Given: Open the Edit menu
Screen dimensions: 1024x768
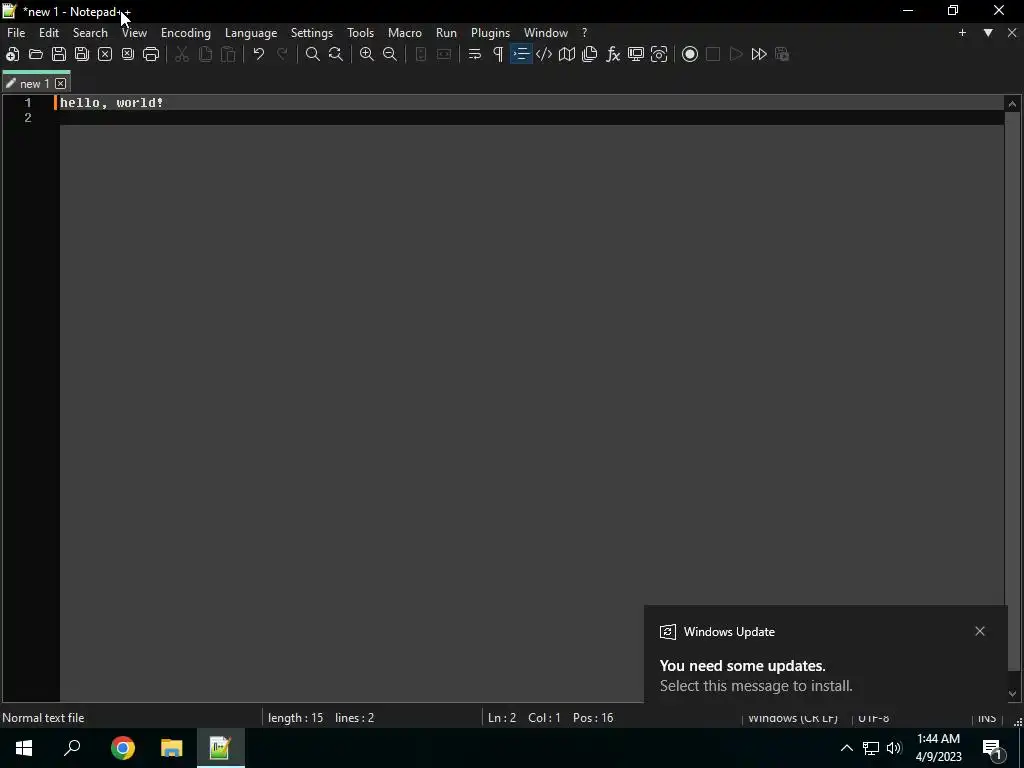Looking at the screenshot, I should point(49,33).
